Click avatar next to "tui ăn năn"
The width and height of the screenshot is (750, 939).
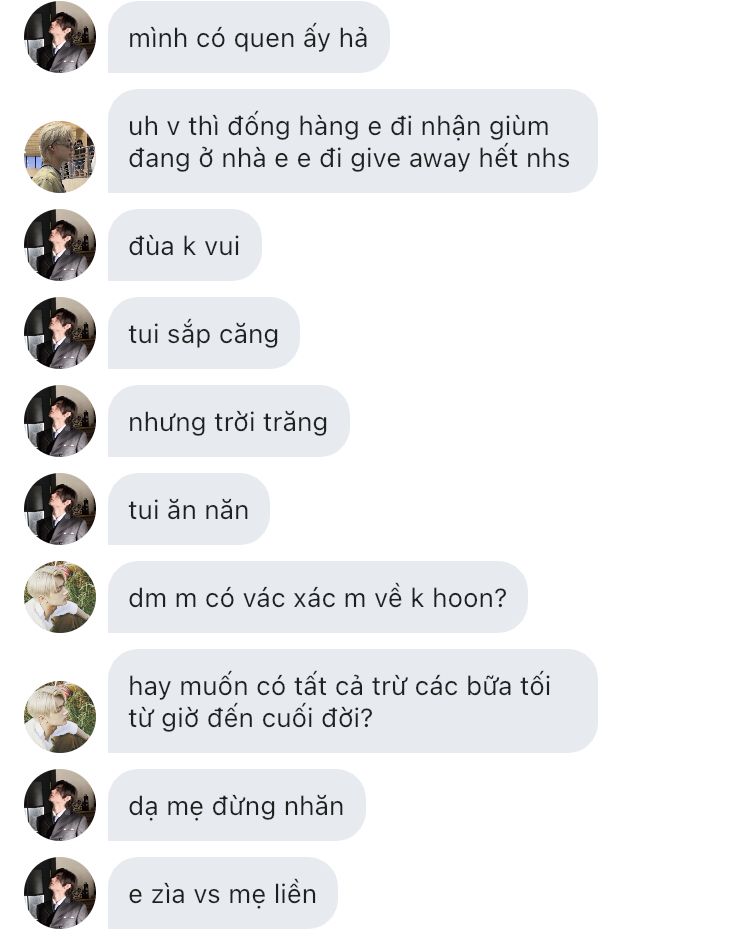coord(60,509)
